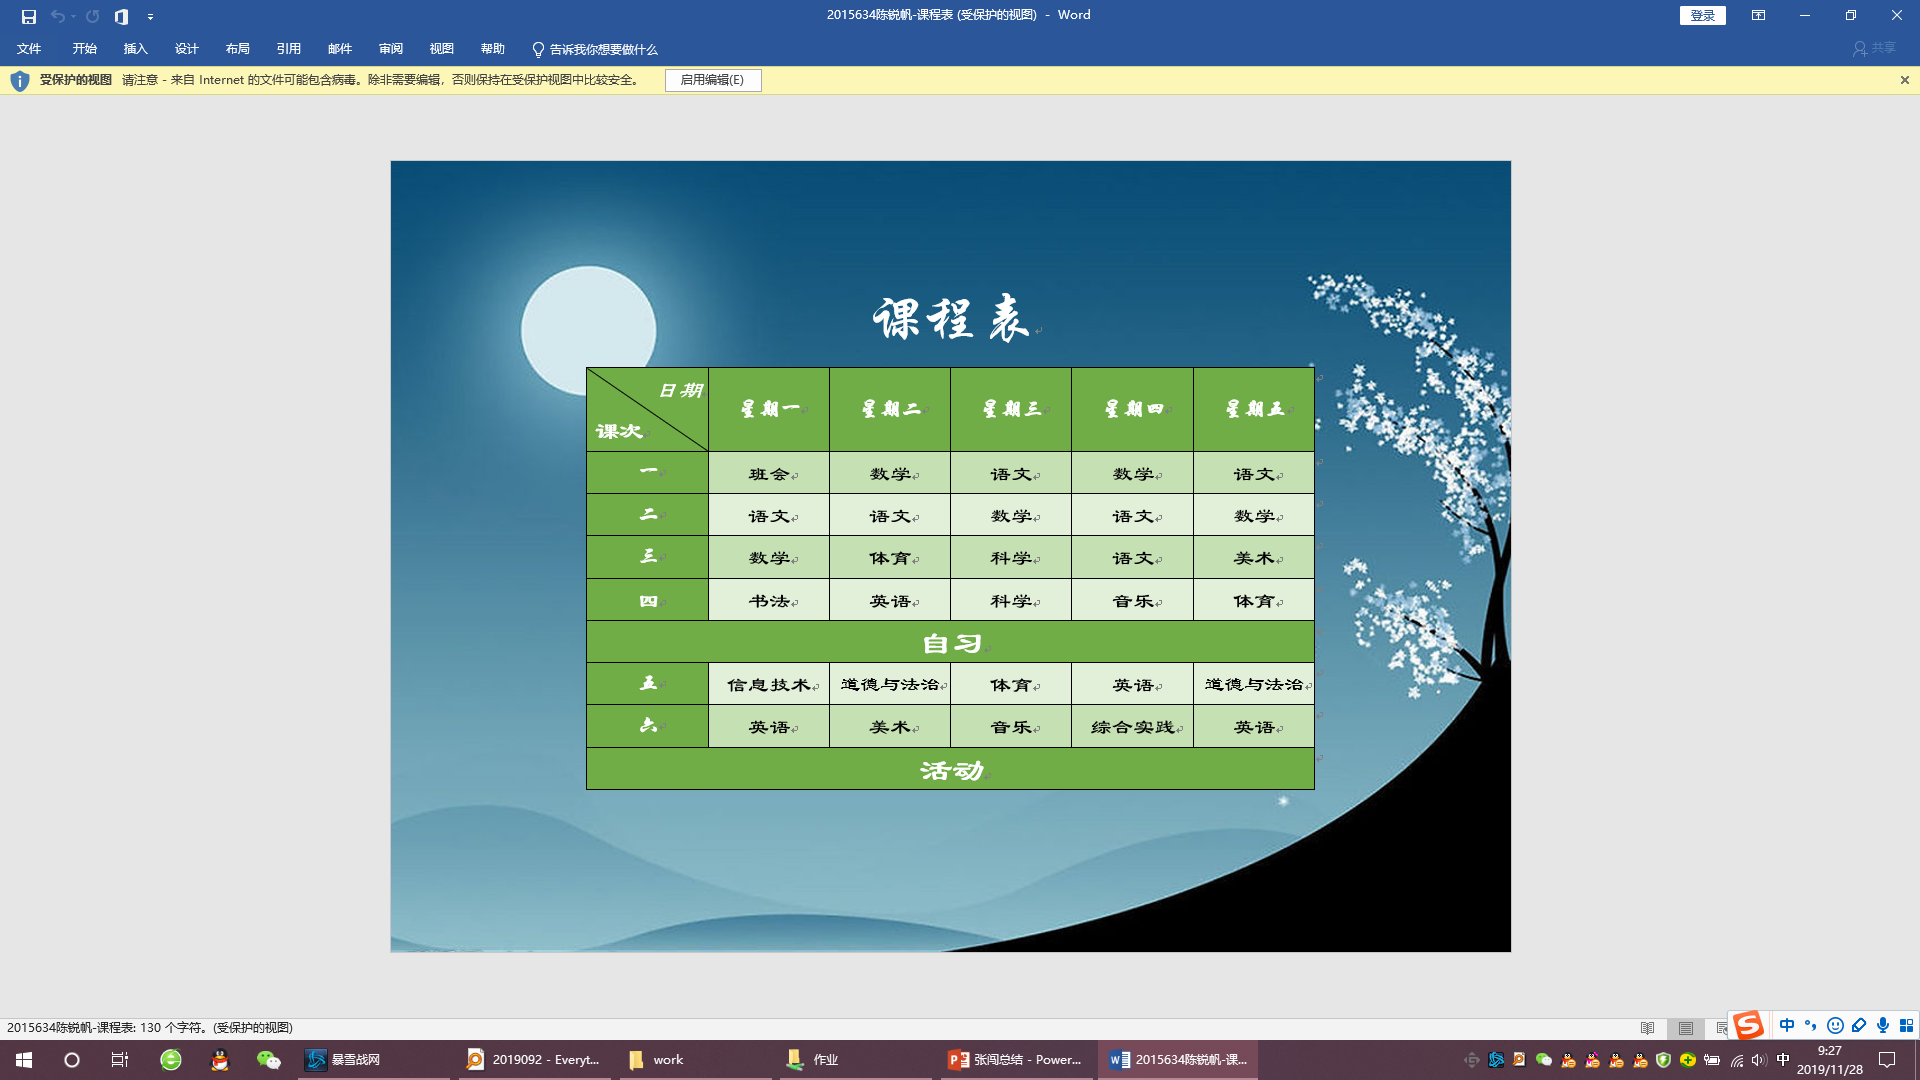The height and width of the screenshot is (1080, 1920).
Task: Click the Sogou S logo icon
Action: click(1748, 1025)
